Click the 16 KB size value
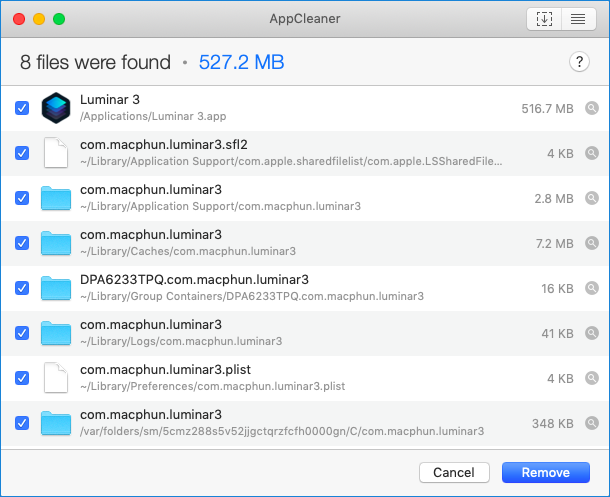The width and height of the screenshot is (610, 497). (x=557, y=289)
